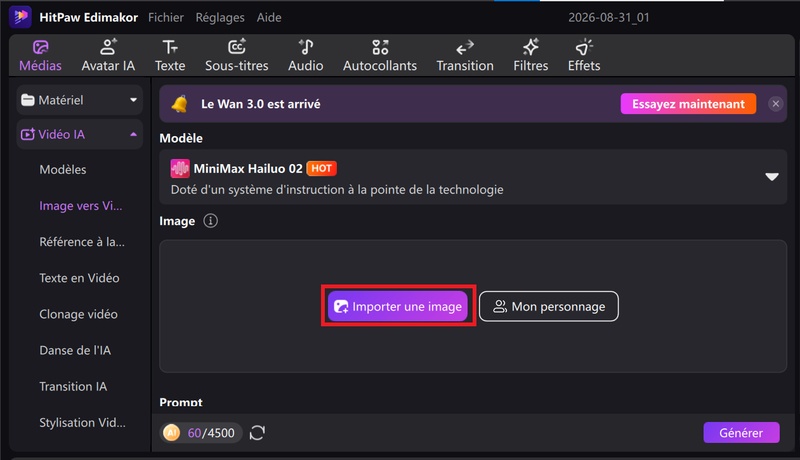
Task: Click the MiniMax Hailuo model icon
Action: click(x=180, y=168)
